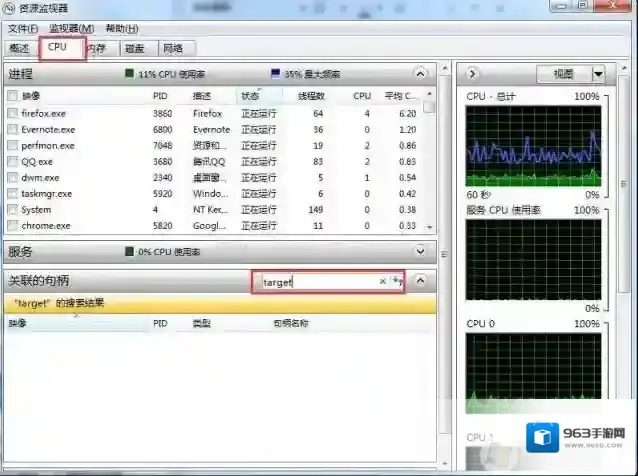The width and height of the screenshot is (638, 476).
Task: Sort processes by the PID column header
Action: (160, 96)
